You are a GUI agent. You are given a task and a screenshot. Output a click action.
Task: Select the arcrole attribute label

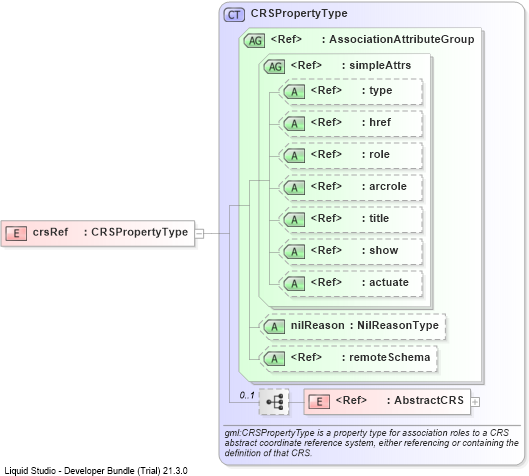tap(359, 186)
